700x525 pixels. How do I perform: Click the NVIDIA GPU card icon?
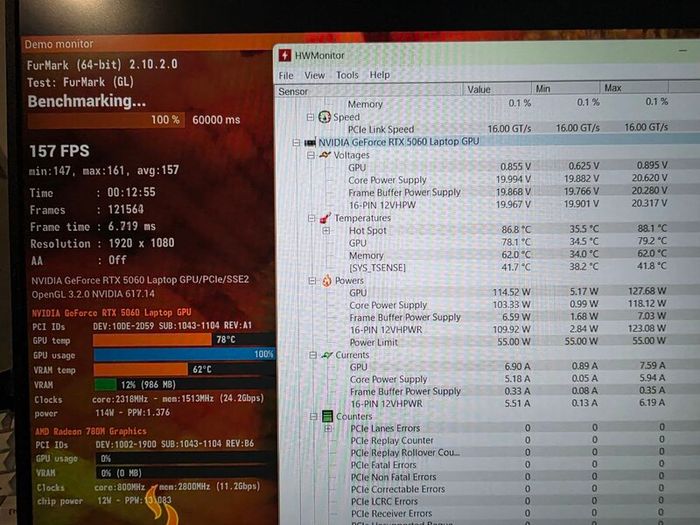310,142
